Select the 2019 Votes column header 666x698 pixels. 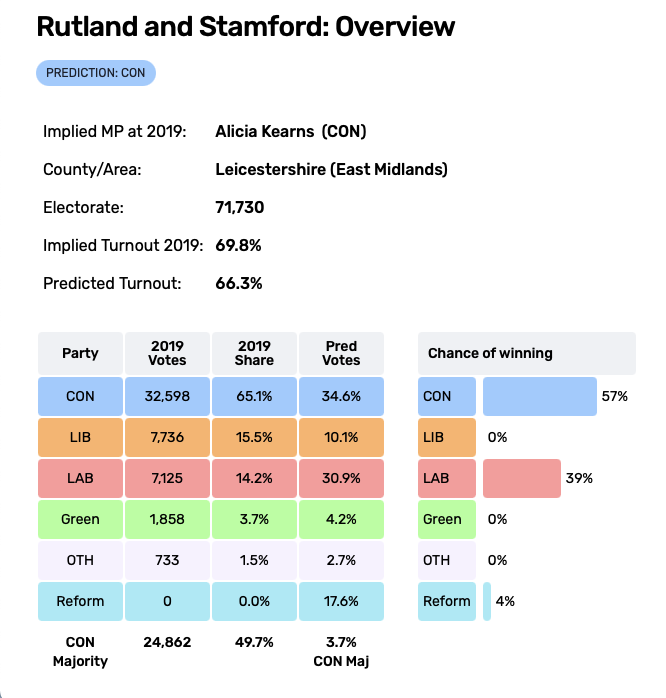tap(167, 353)
